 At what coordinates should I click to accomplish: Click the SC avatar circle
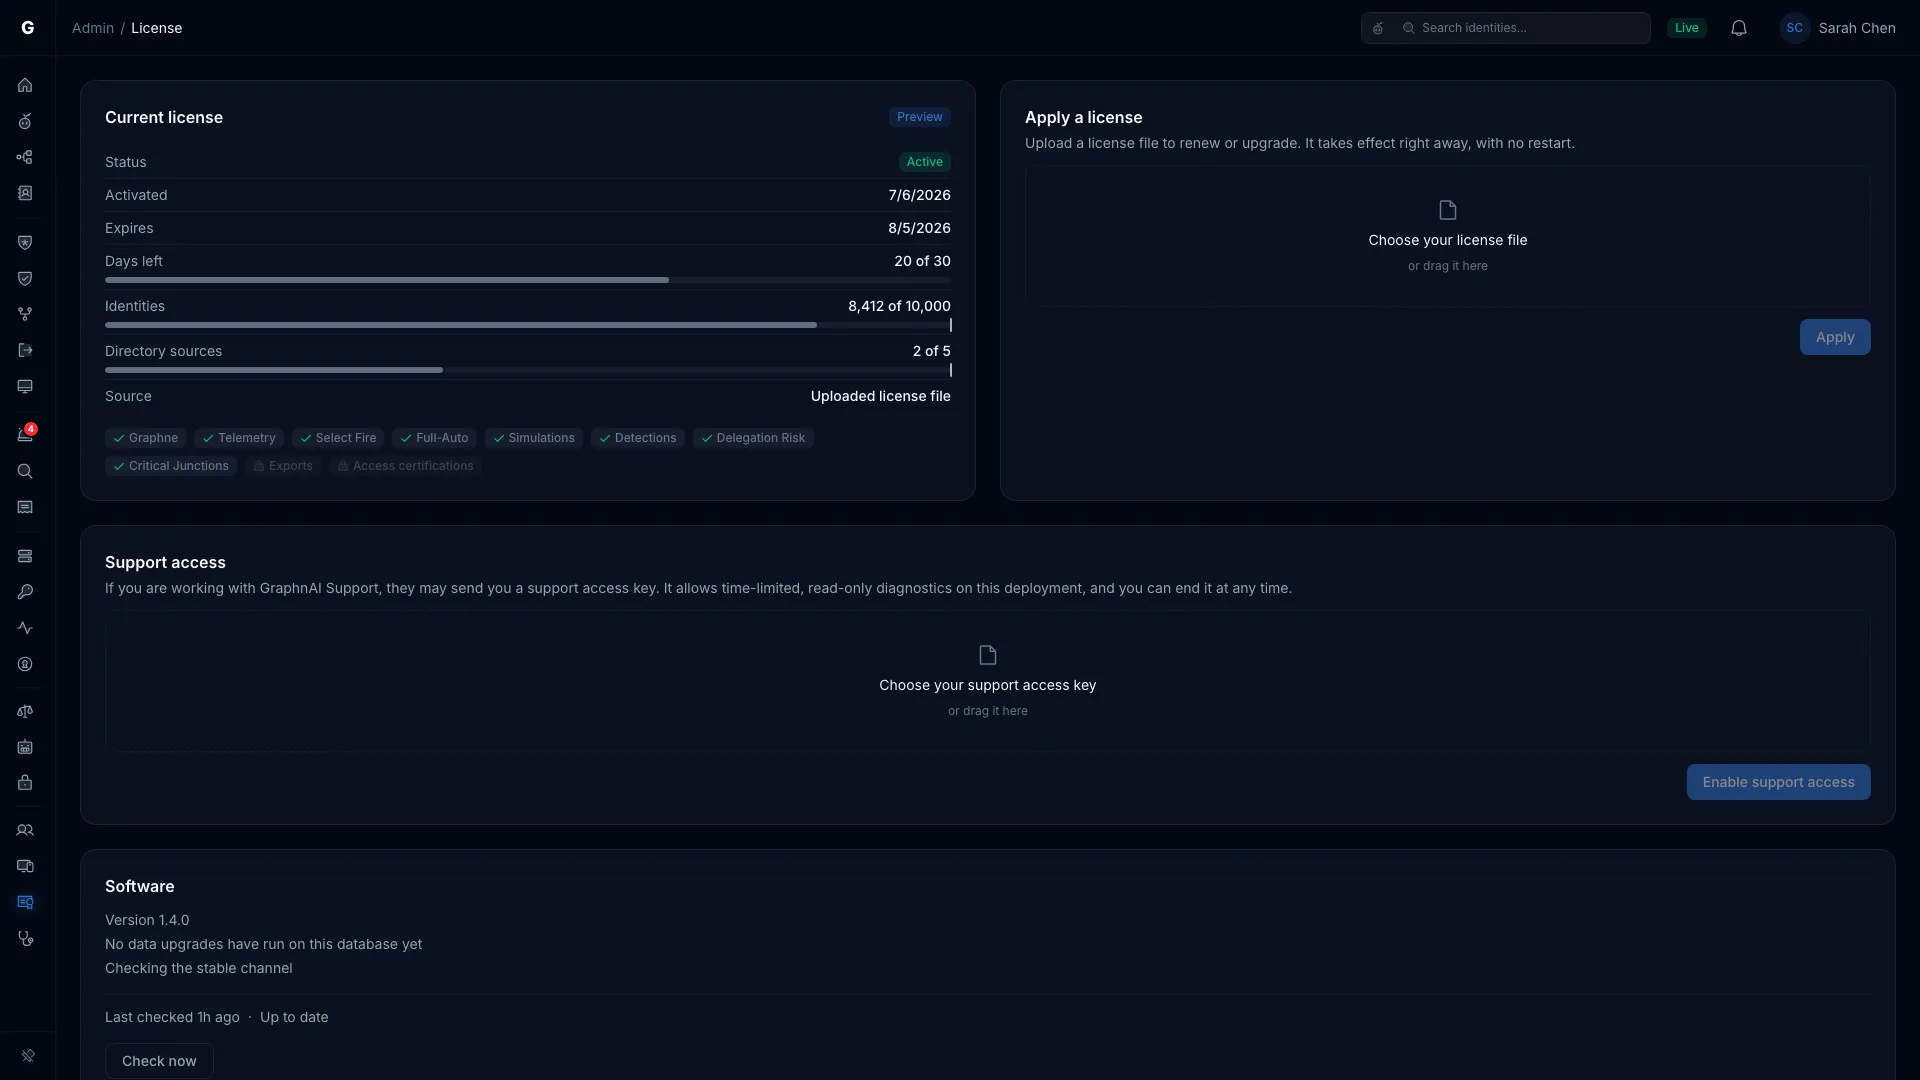[1795, 28]
